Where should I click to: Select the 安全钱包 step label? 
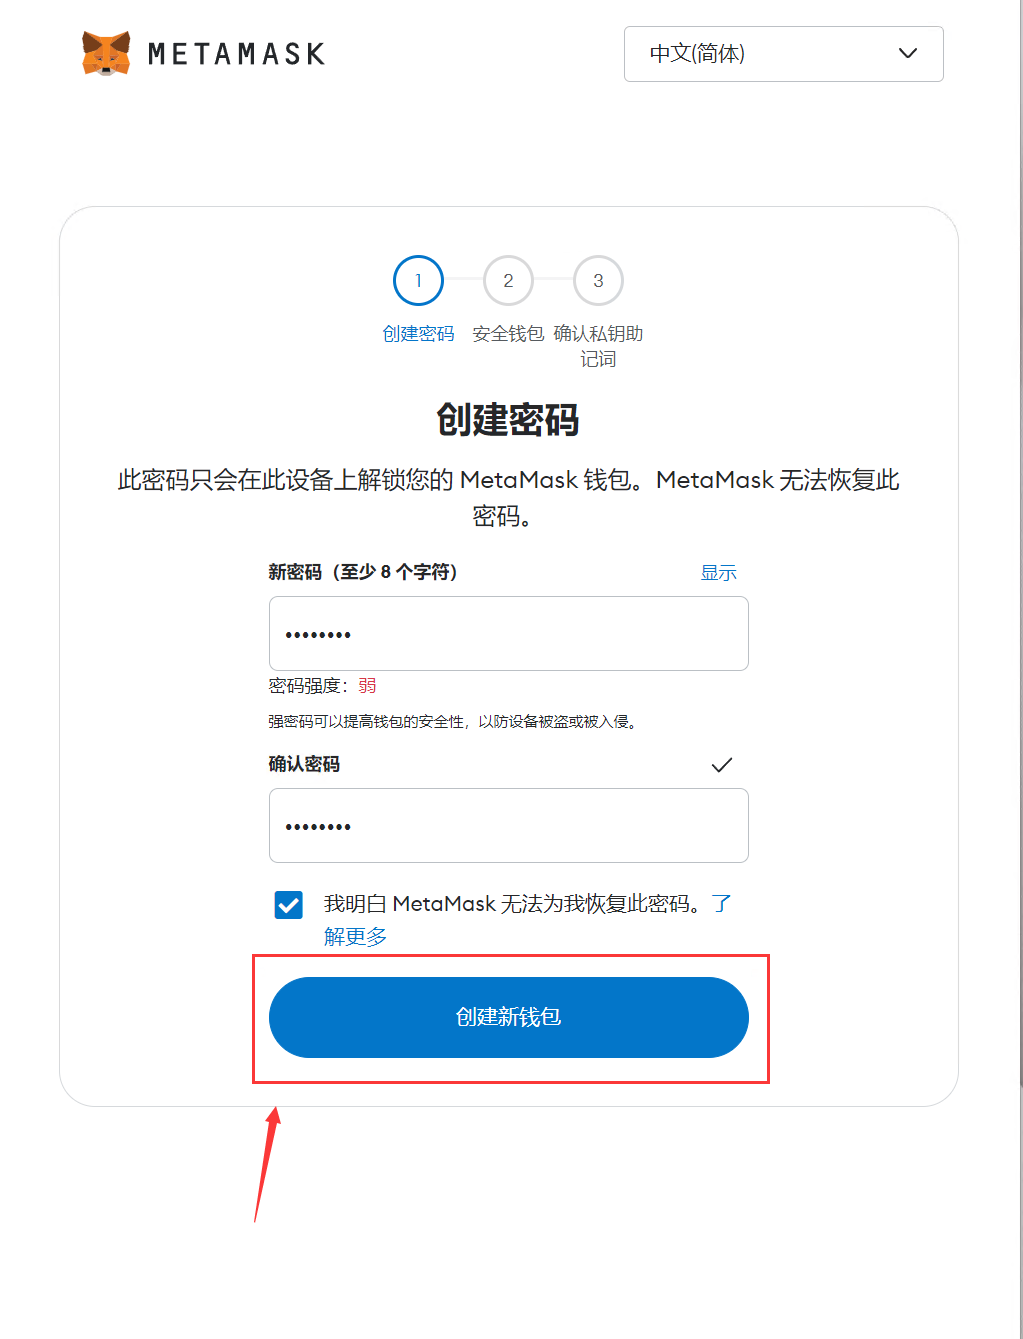508,334
